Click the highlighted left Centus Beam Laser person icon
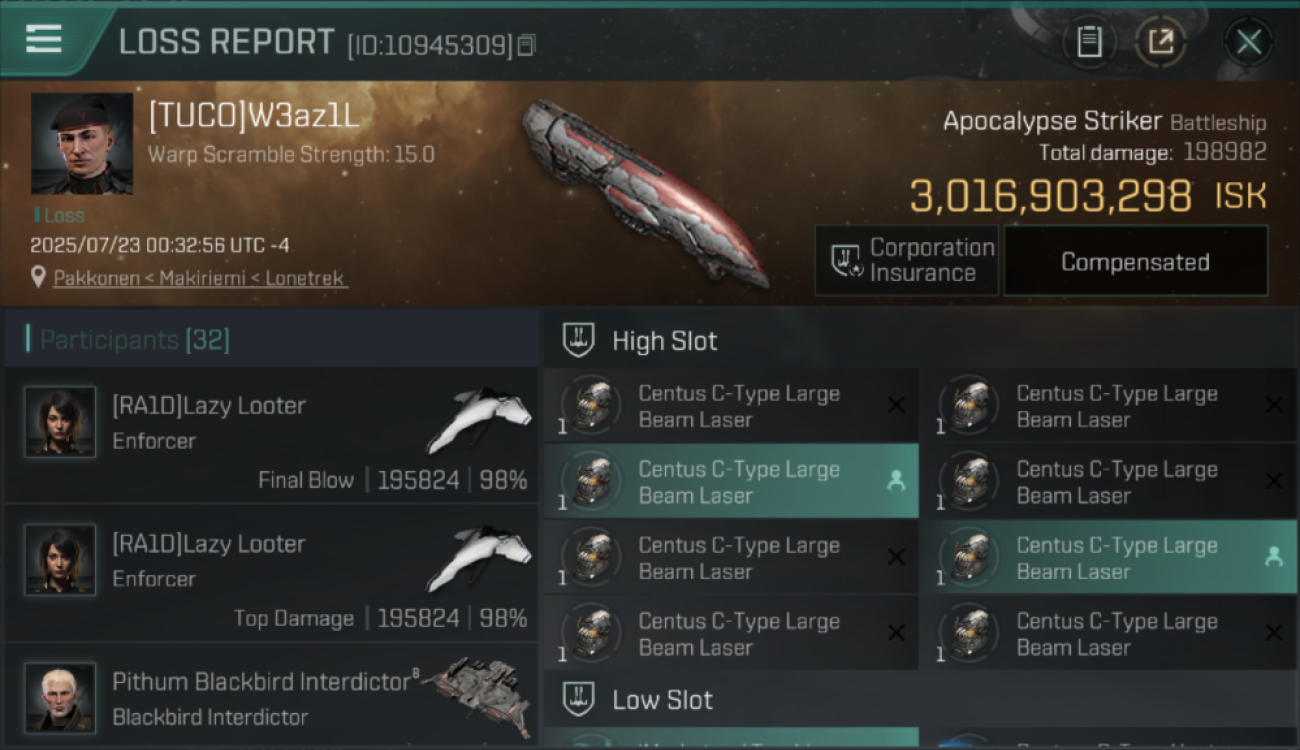This screenshot has width=1300, height=750. [896, 481]
